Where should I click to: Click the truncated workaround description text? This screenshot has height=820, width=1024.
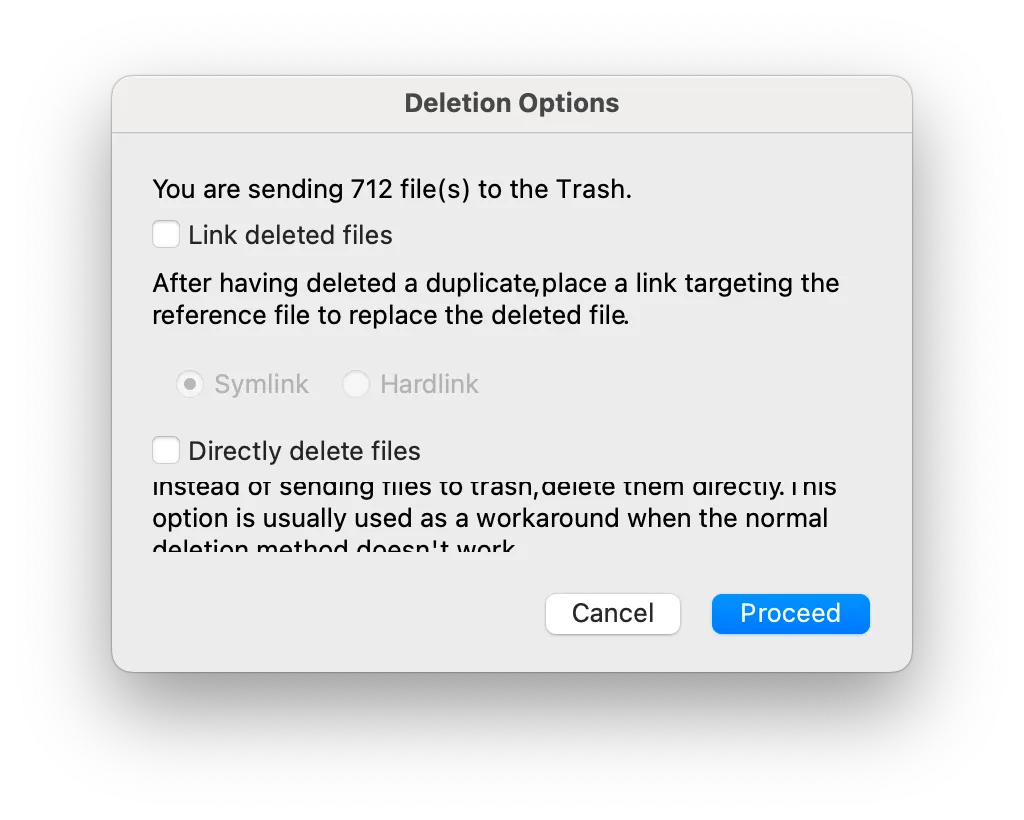point(495,517)
